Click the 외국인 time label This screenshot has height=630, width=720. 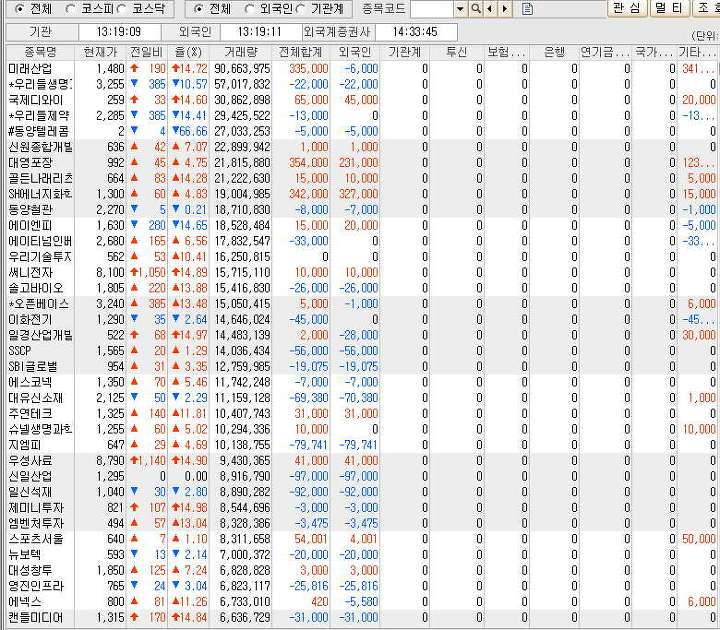(x=195, y=32)
